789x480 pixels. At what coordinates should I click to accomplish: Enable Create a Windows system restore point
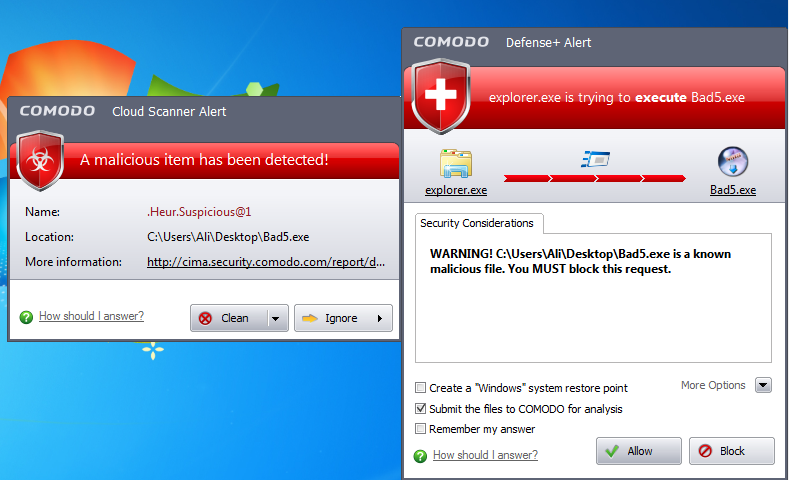point(420,387)
